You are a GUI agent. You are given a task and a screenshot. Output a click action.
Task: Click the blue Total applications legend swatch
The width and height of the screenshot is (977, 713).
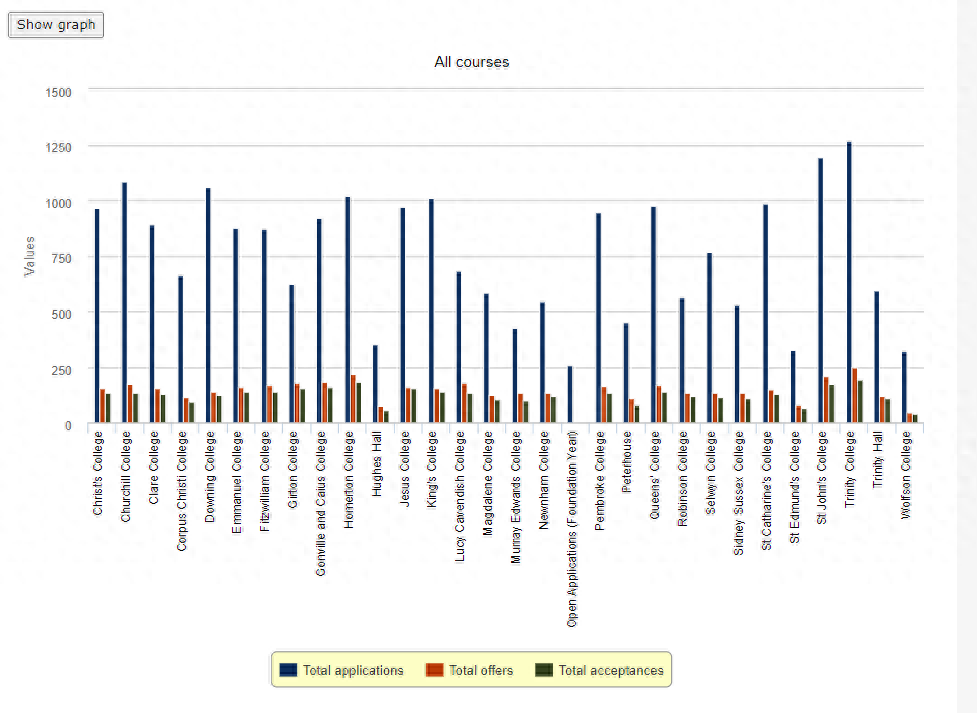(x=289, y=670)
